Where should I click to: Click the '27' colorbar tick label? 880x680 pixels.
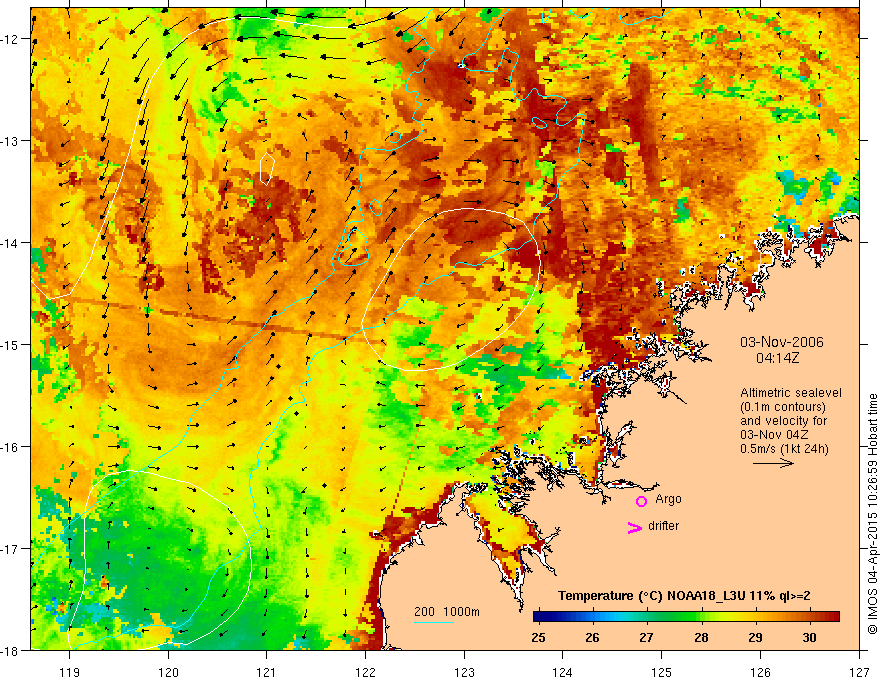(x=647, y=637)
